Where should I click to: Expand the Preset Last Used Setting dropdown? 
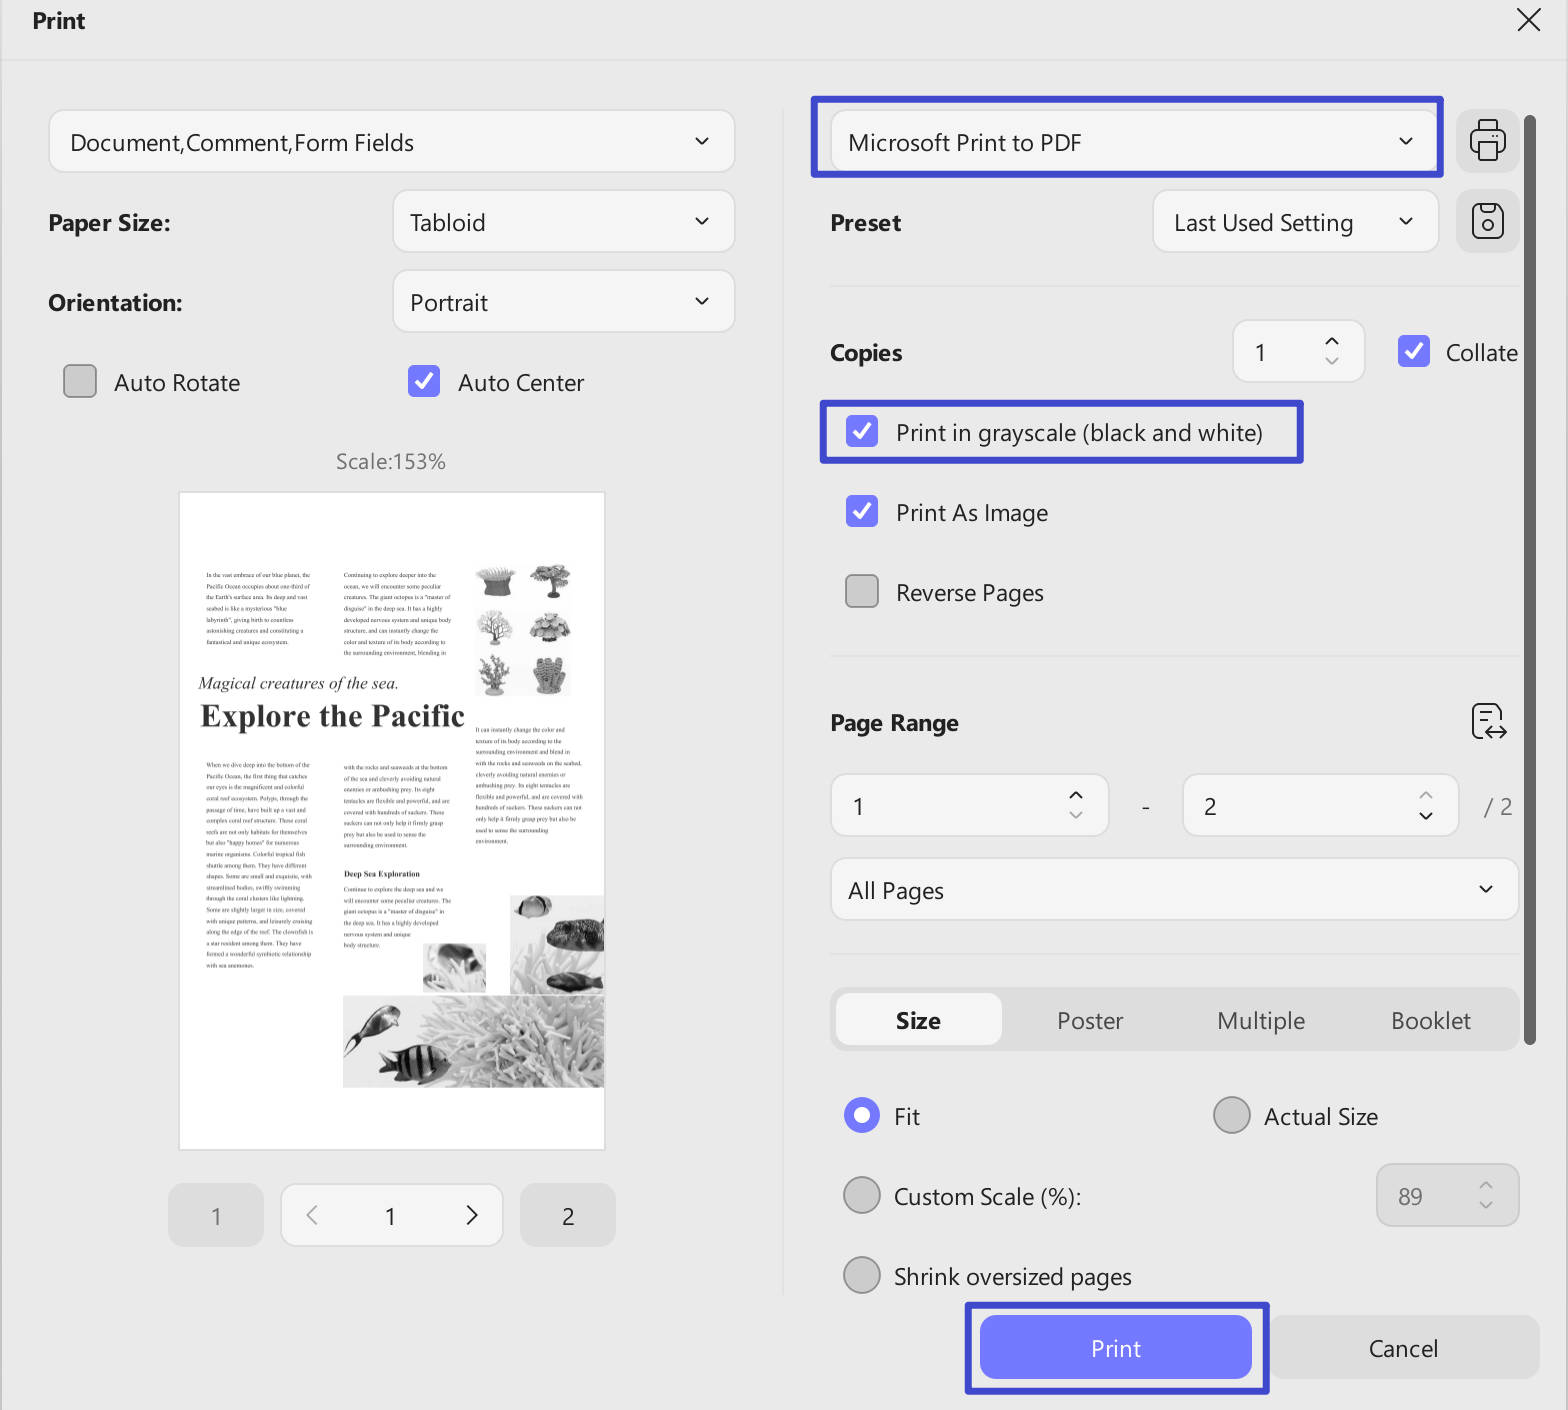[1296, 221]
